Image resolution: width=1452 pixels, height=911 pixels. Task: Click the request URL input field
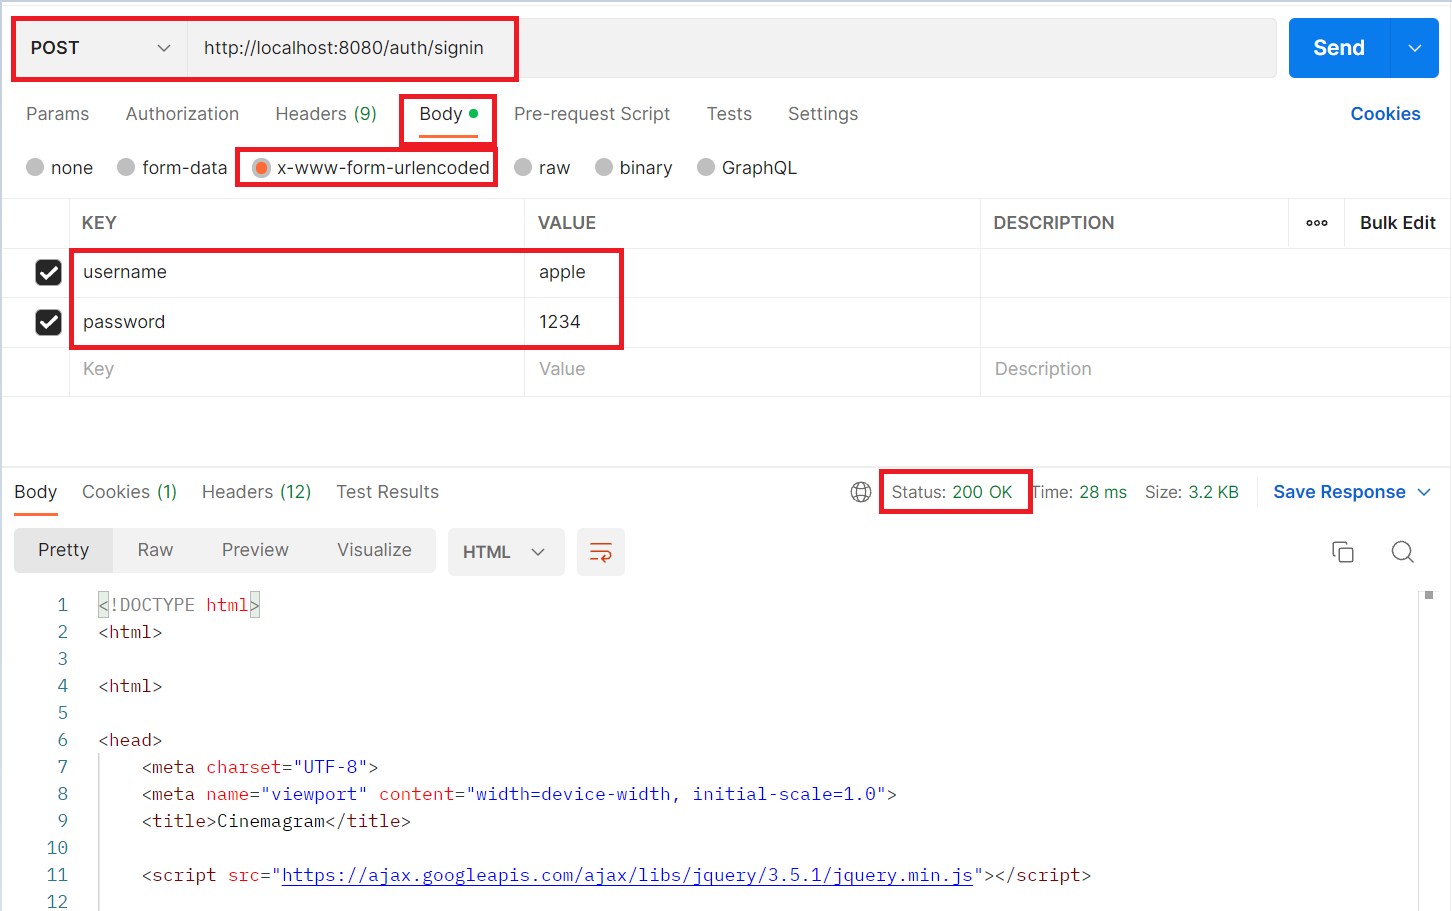pyautogui.click(x=732, y=48)
